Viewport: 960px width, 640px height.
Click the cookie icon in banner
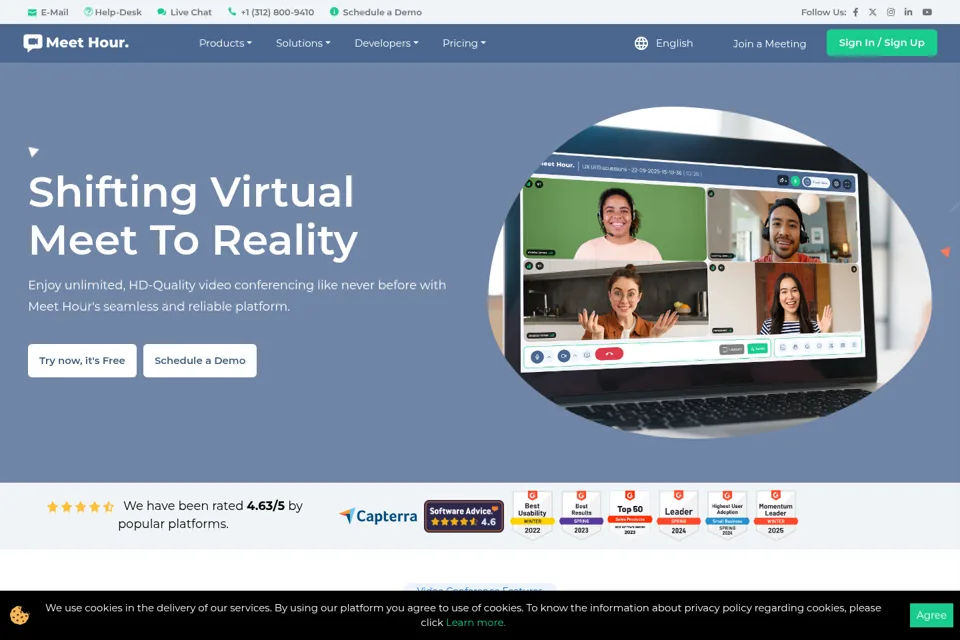pyautogui.click(x=20, y=615)
